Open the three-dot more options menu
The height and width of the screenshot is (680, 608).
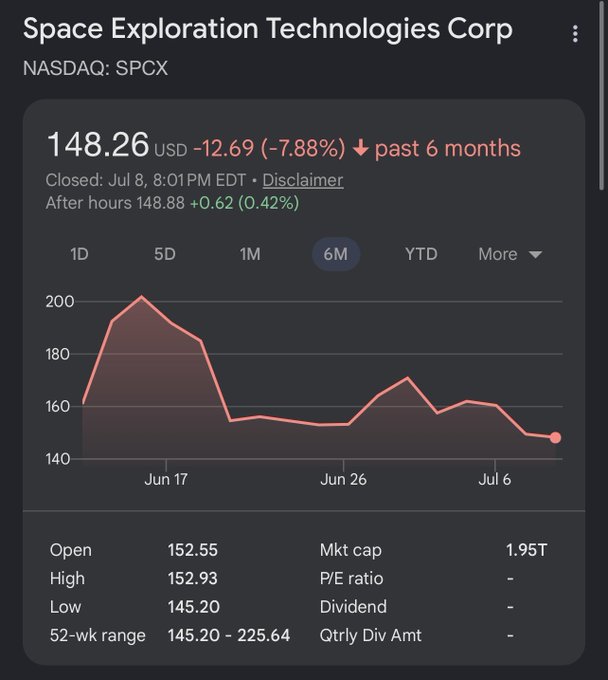coord(575,33)
